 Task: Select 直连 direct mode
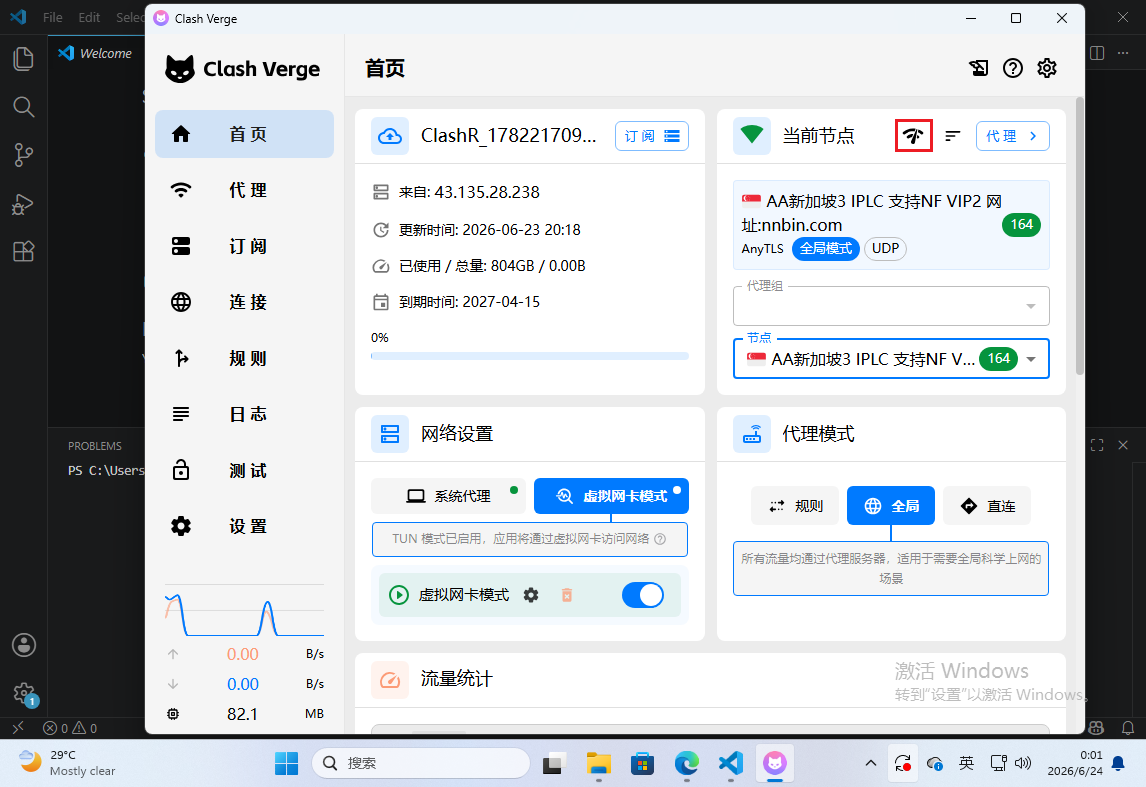pos(987,506)
